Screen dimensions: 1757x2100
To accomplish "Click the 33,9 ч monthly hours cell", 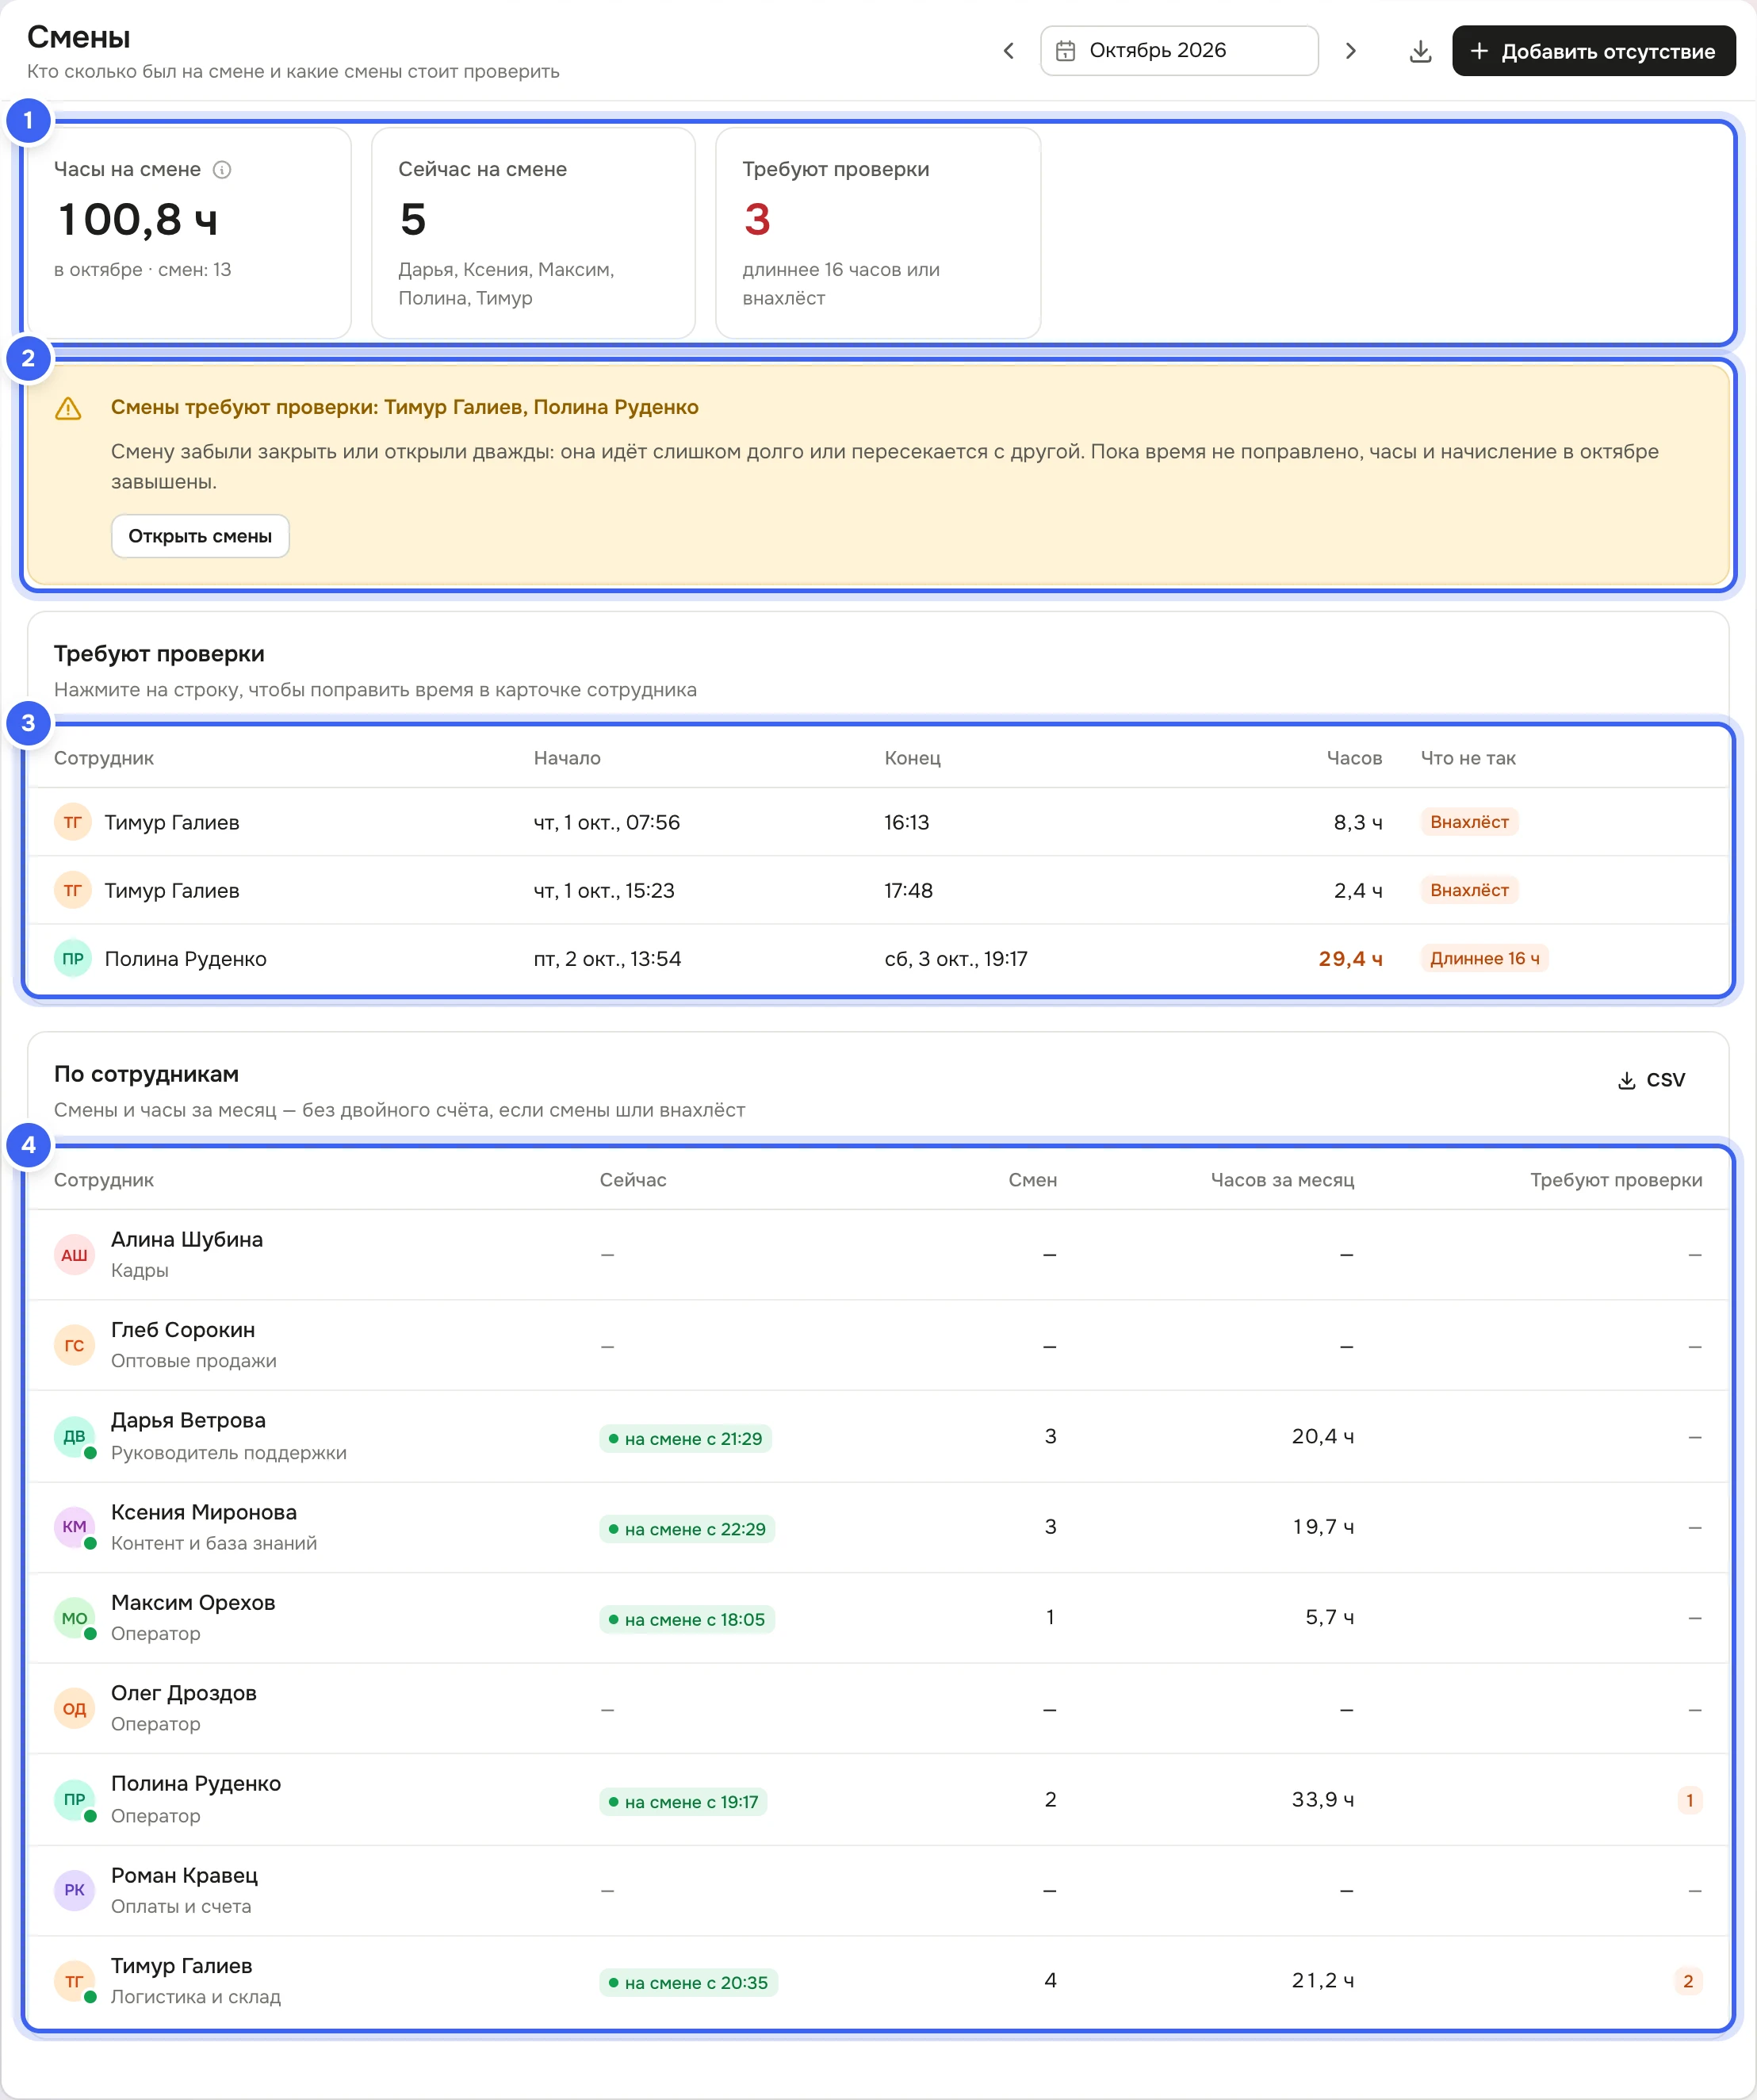I will click(1322, 1800).
